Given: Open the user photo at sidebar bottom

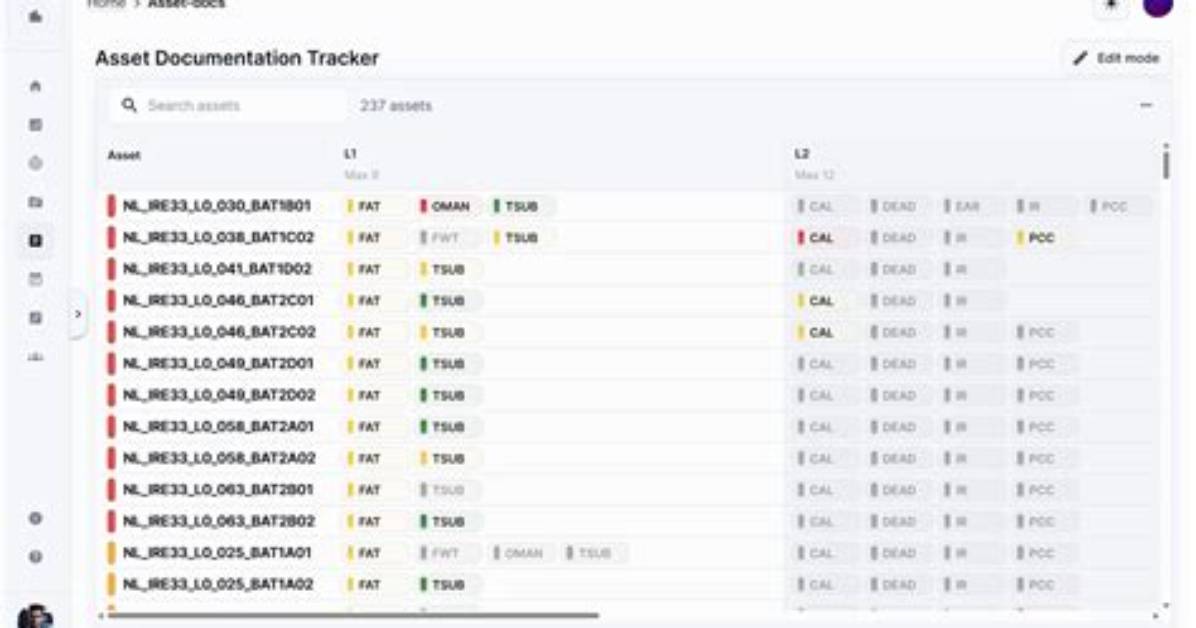Looking at the screenshot, I should coord(35,617).
